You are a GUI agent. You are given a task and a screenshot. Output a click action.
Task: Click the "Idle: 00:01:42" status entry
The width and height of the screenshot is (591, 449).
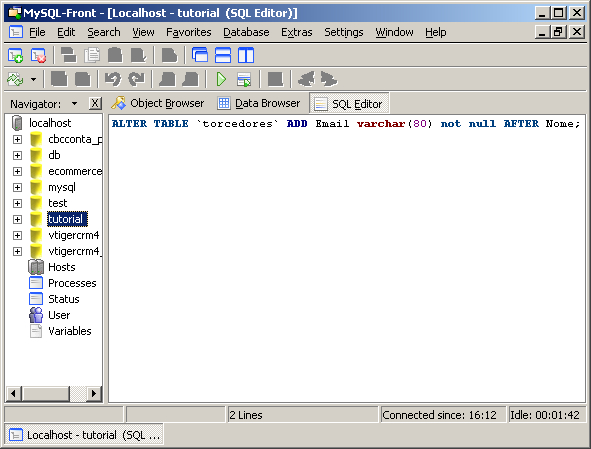pos(545,415)
